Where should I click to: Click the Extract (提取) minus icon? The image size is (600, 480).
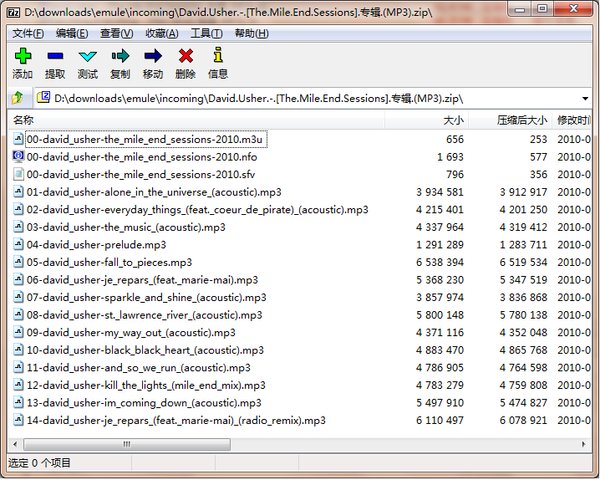pos(55,56)
